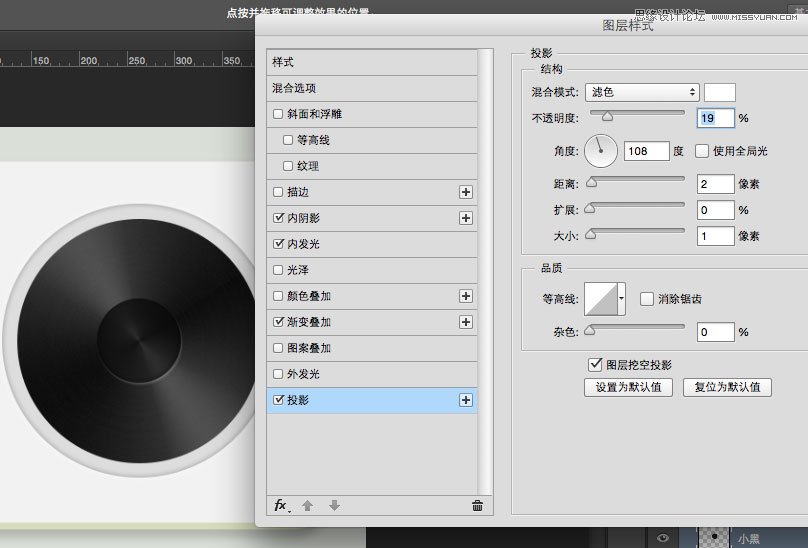Viewport: 808px width, 548px height.
Task: Click the 设置为默认值 button
Action: click(x=628, y=387)
